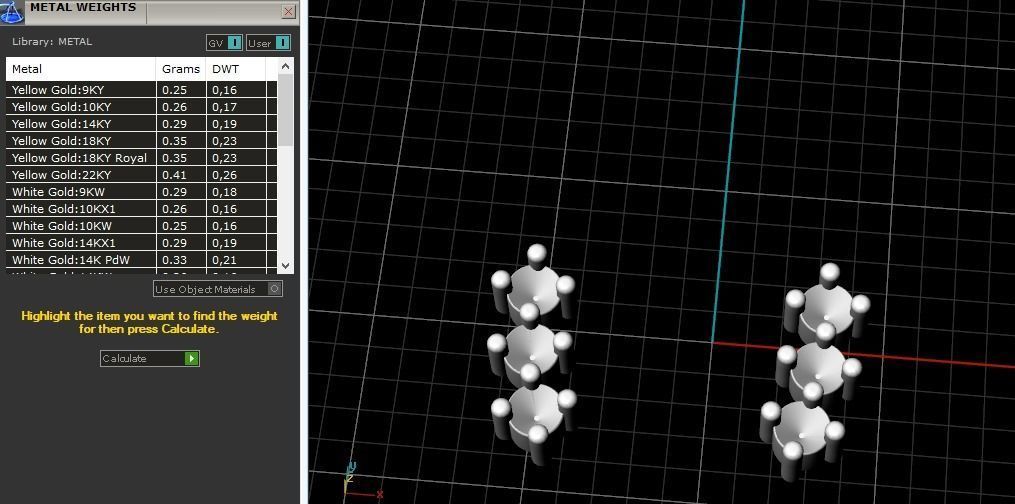Select the Yellow Gold:22KY row
Viewport: 1015px width, 504px height.
pyautogui.click(x=141, y=175)
